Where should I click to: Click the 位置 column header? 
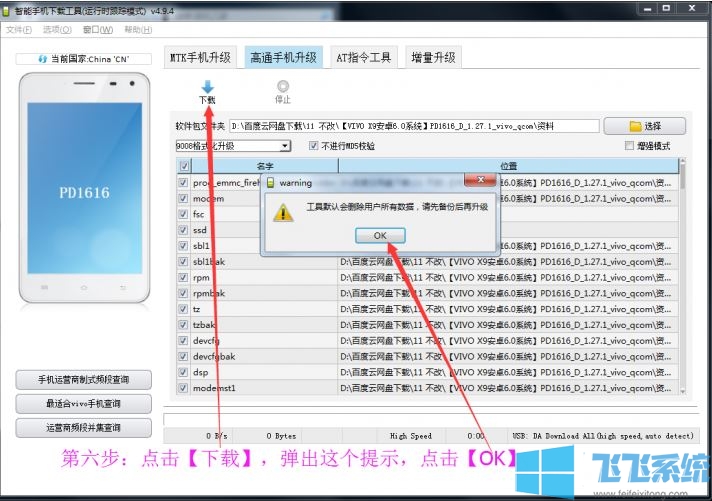click(508, 166)
